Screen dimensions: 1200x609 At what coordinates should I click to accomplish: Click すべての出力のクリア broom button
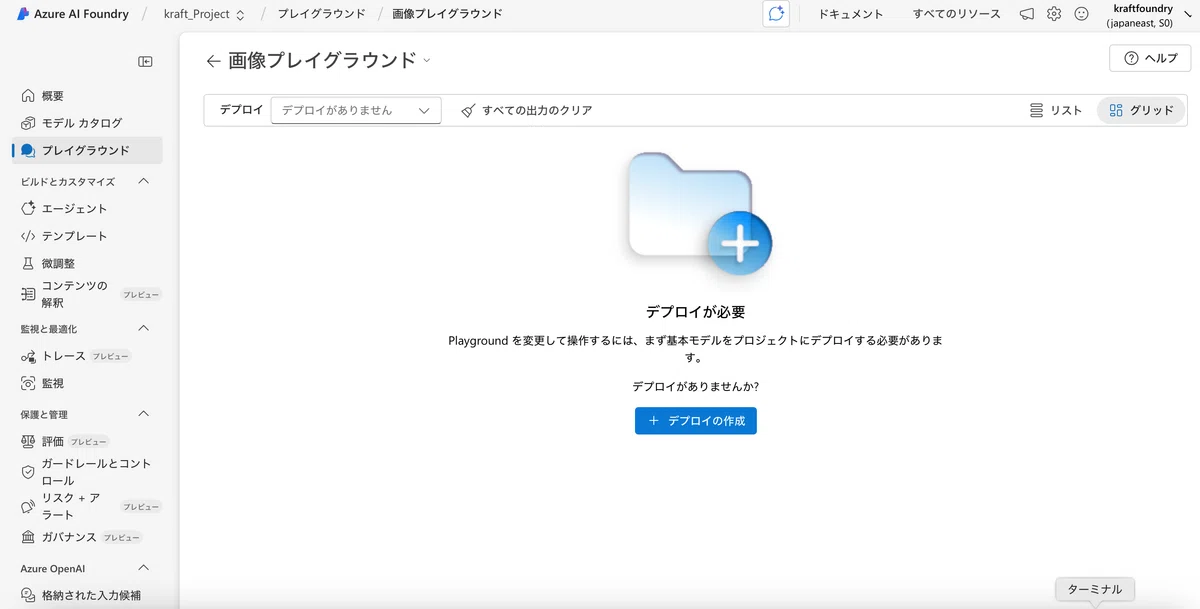click(x=527, y=110)
